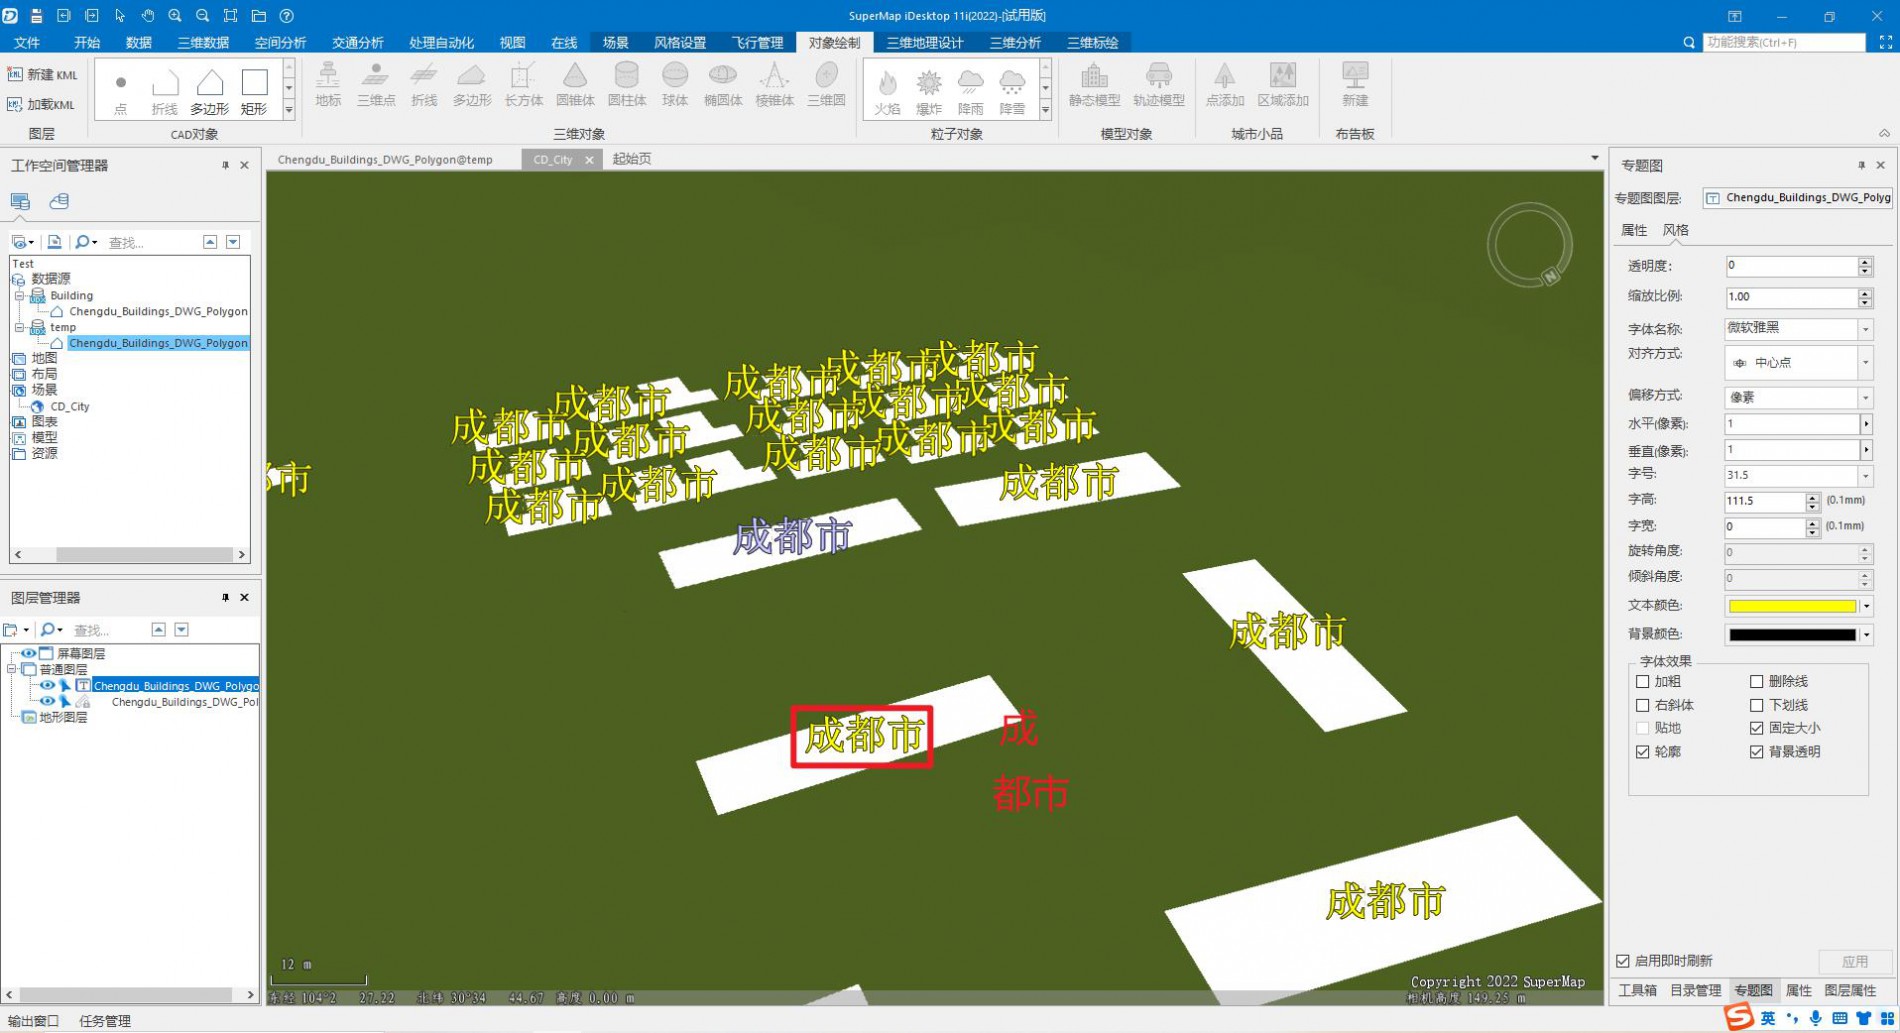Open the 文本颜色 color dropdown arrow
Viewport: 1900px width, 1033px height.
click(x=1866, y=606)
